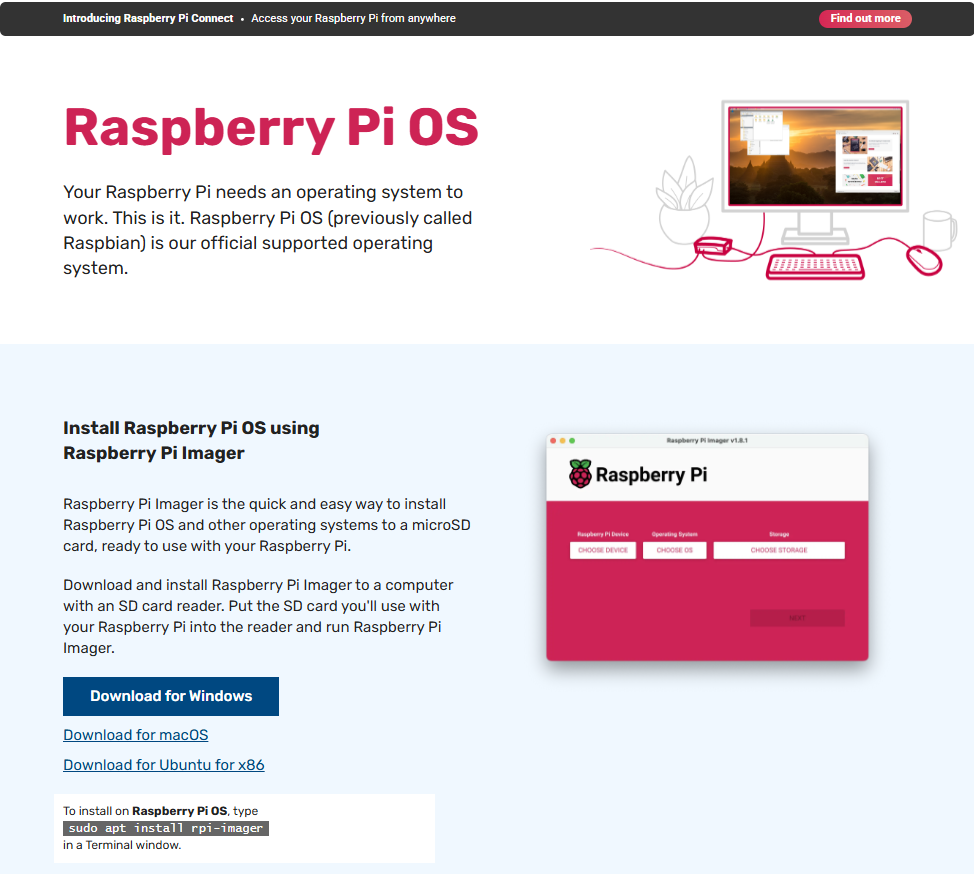The width and height of the screenshot is (974, 874).
Task: Click the Raspberry Pi Imager screenshot image
Action: (707, 547)
